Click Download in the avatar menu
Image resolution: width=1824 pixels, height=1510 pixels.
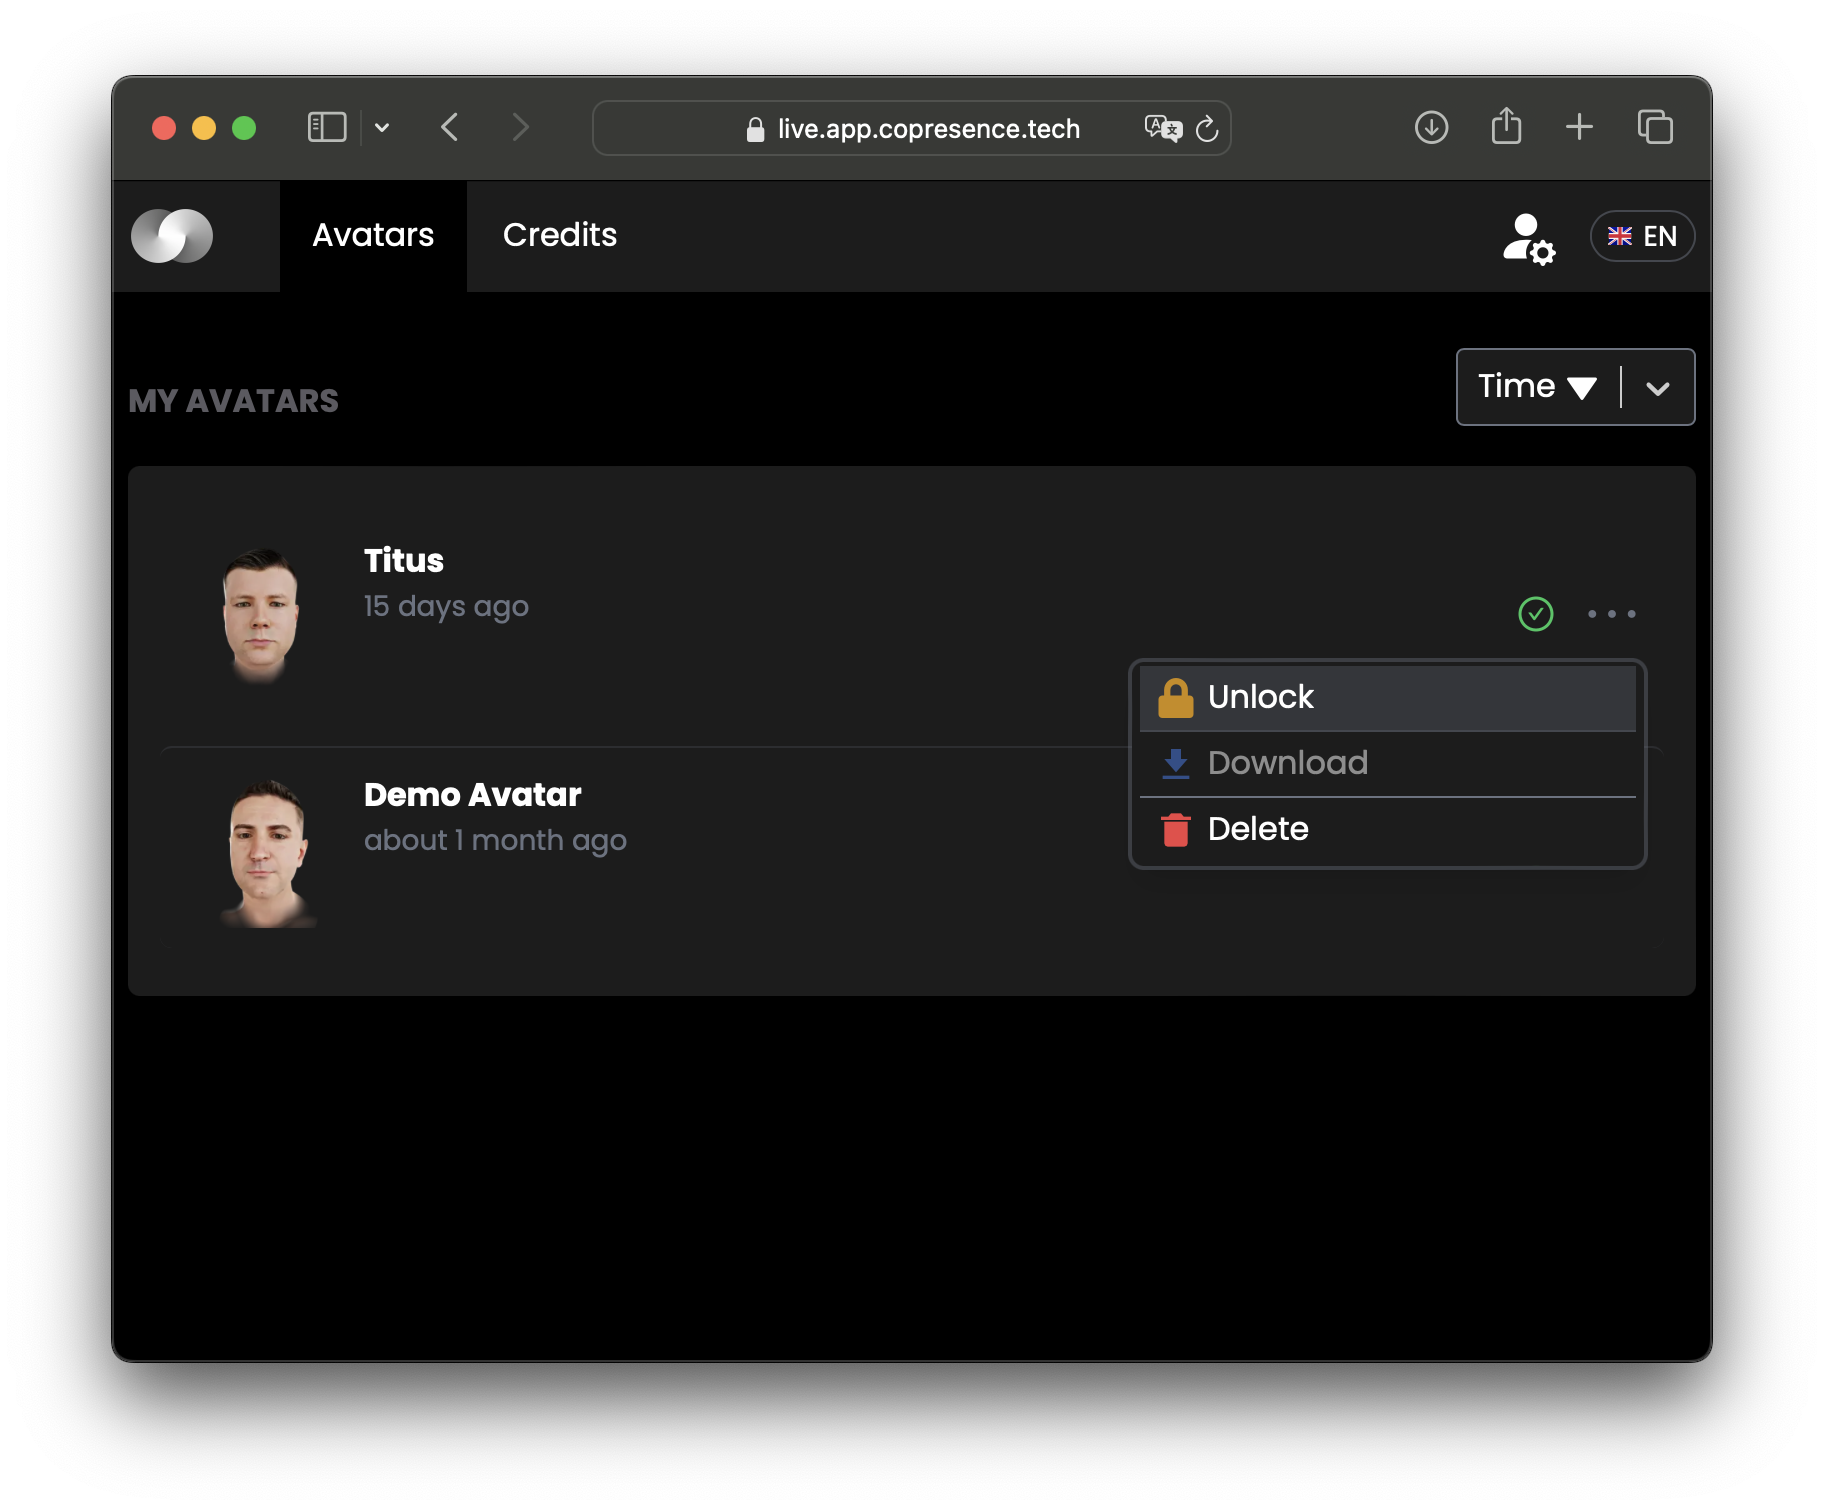pyautogui.click(x=1387, y=763)
